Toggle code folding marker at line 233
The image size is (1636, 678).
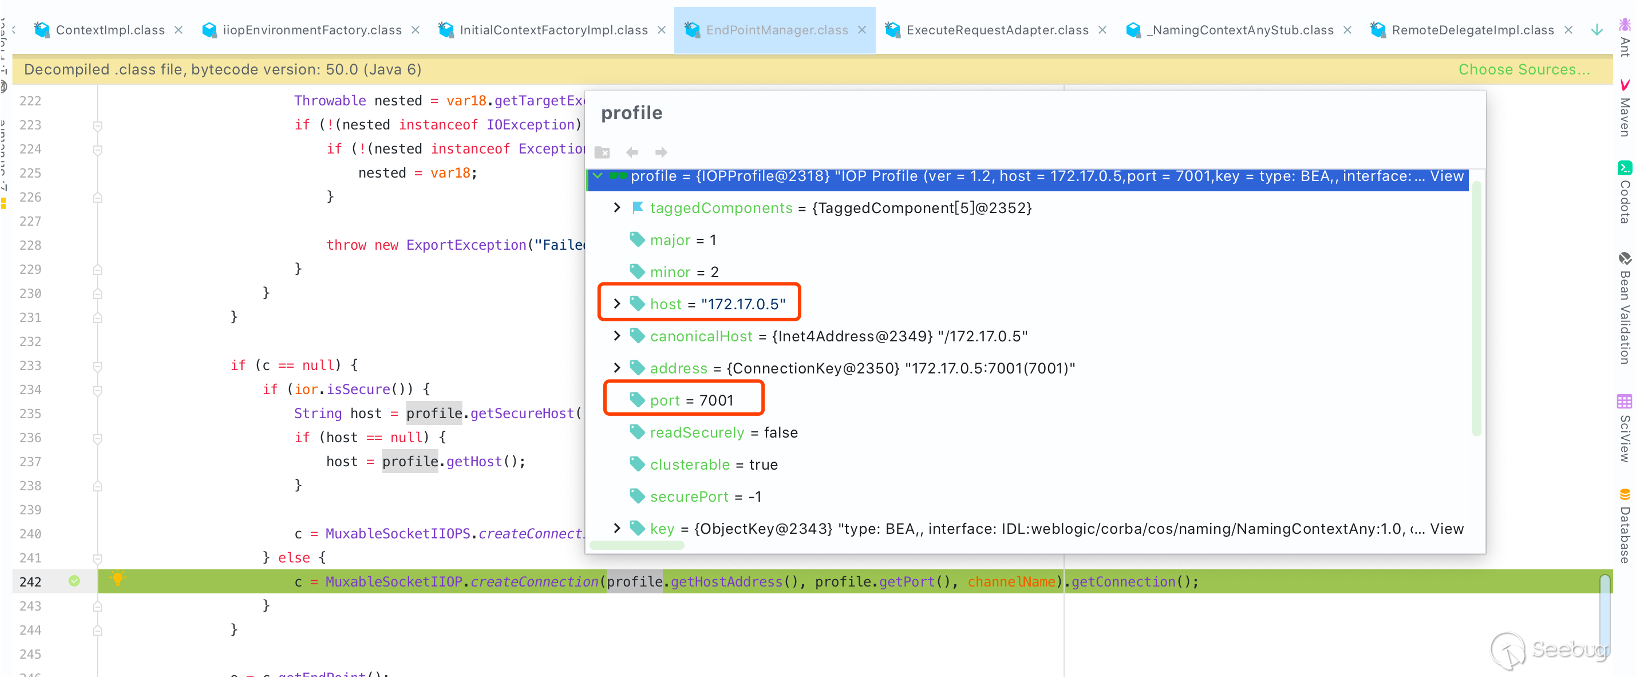tap(97, 365)
